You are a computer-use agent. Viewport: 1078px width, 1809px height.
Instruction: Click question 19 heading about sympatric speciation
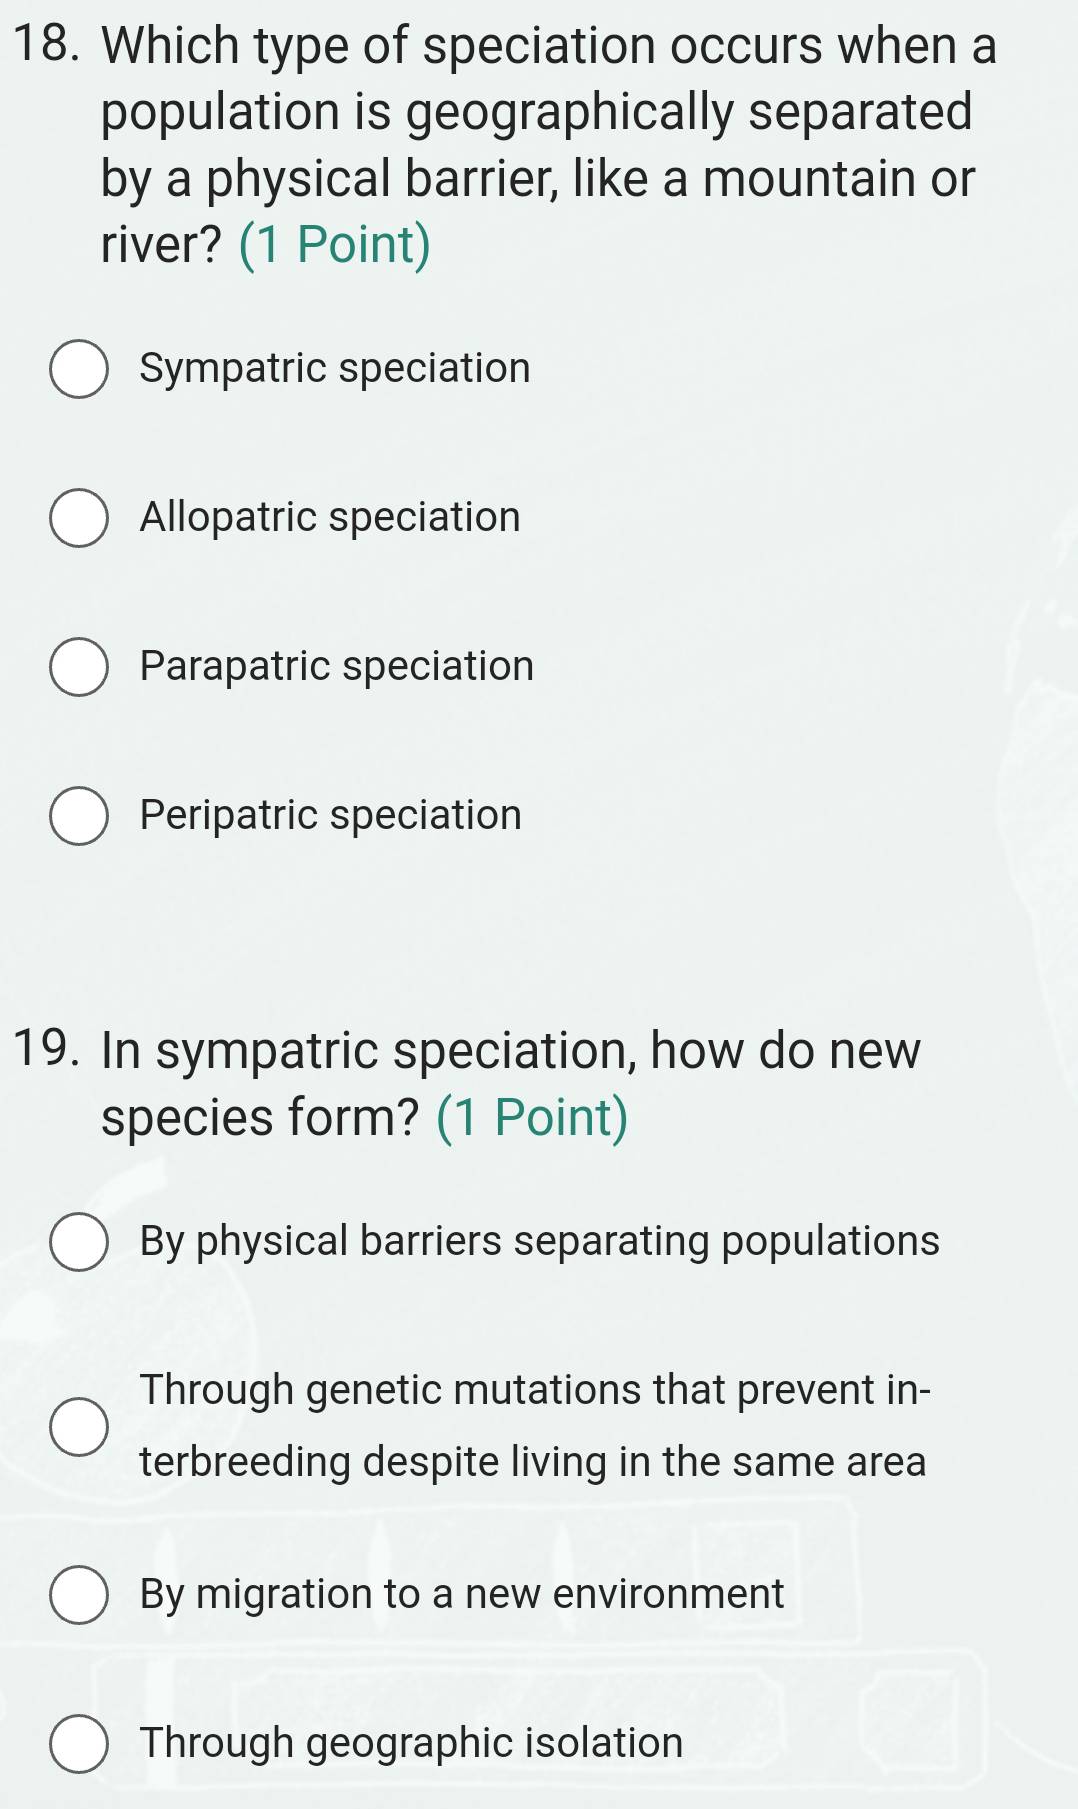tap(510, 1052)
